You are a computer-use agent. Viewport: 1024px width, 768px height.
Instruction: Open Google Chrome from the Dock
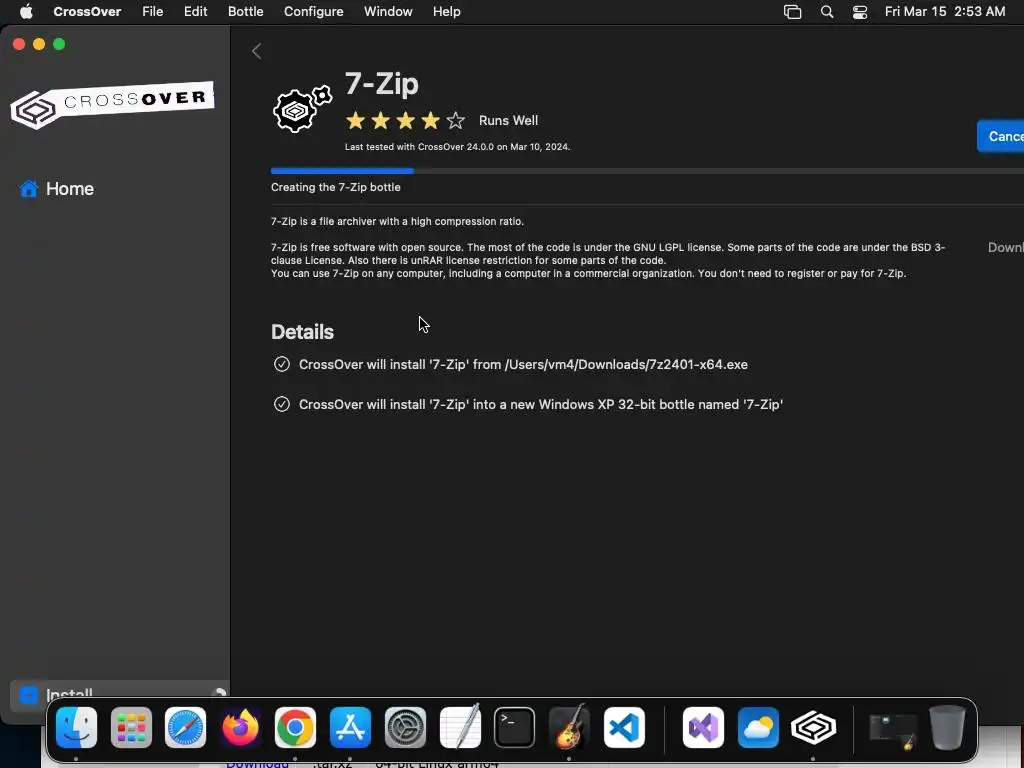click(295, 727)
